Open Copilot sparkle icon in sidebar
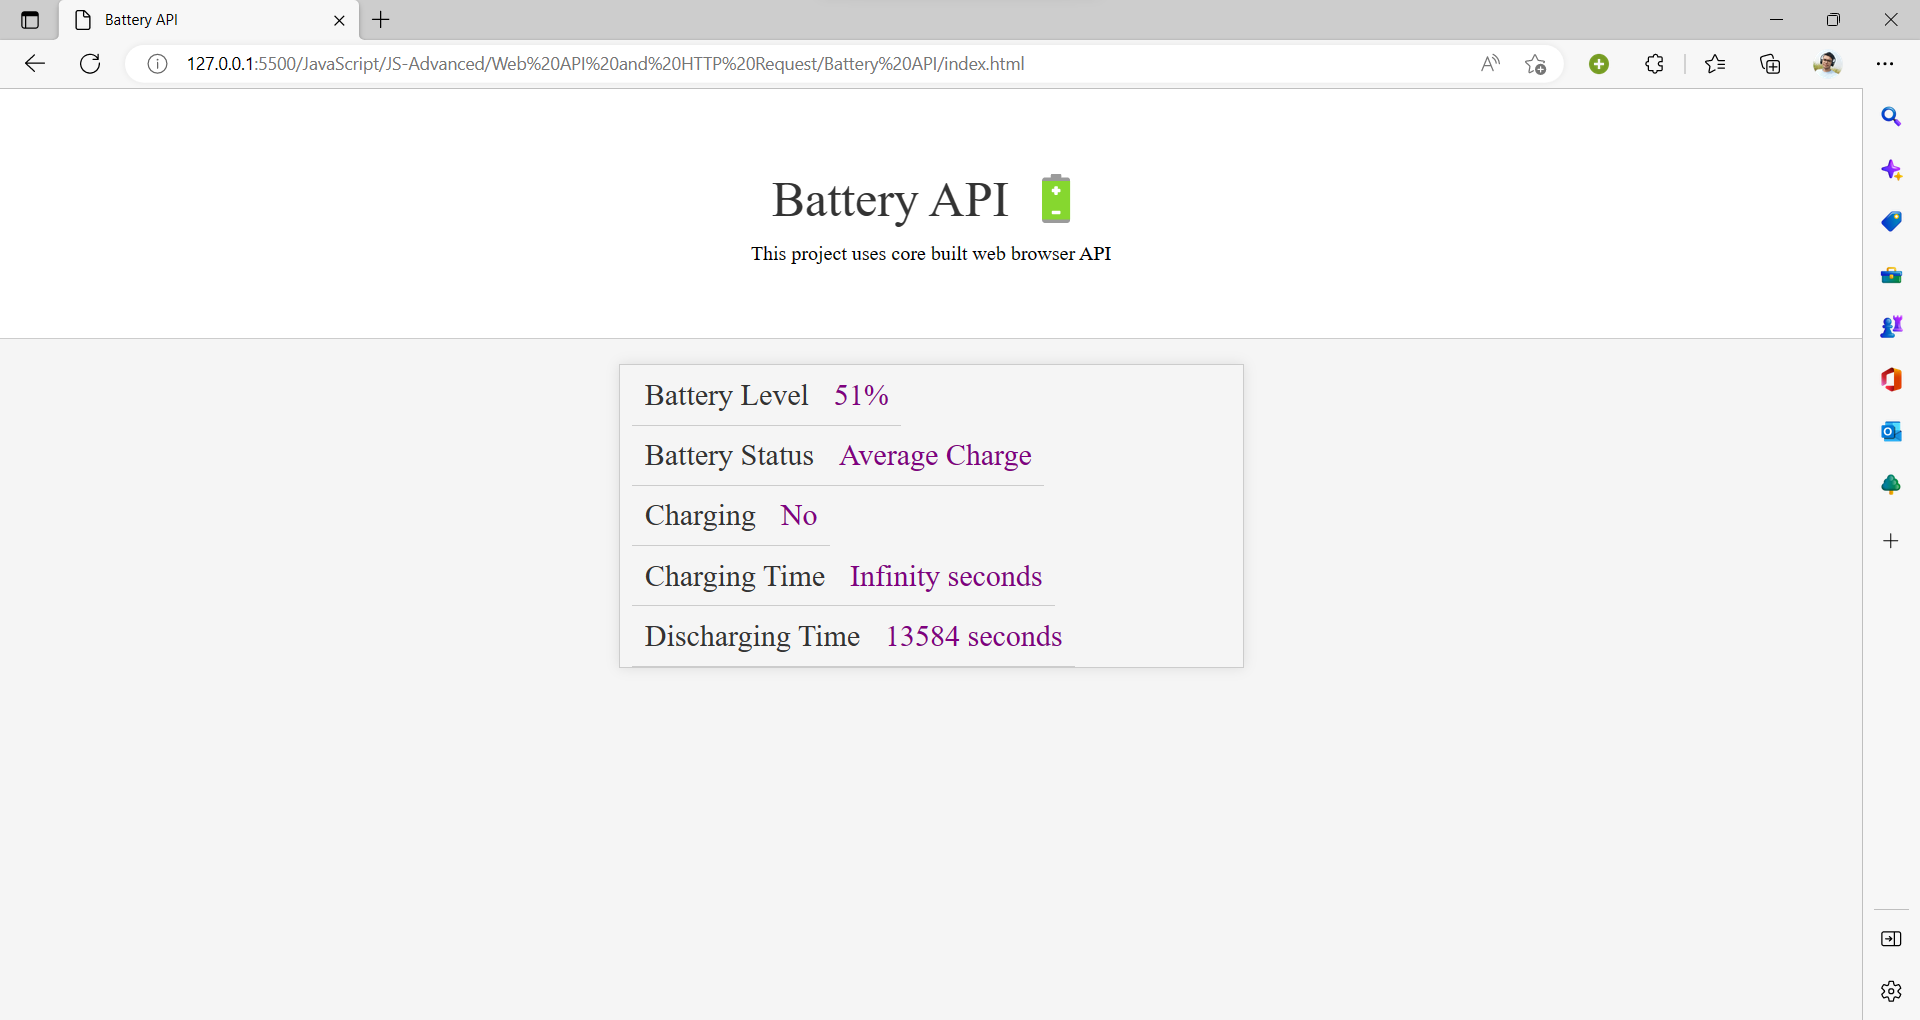Screen dimensions: 1920x1020 1890,170
